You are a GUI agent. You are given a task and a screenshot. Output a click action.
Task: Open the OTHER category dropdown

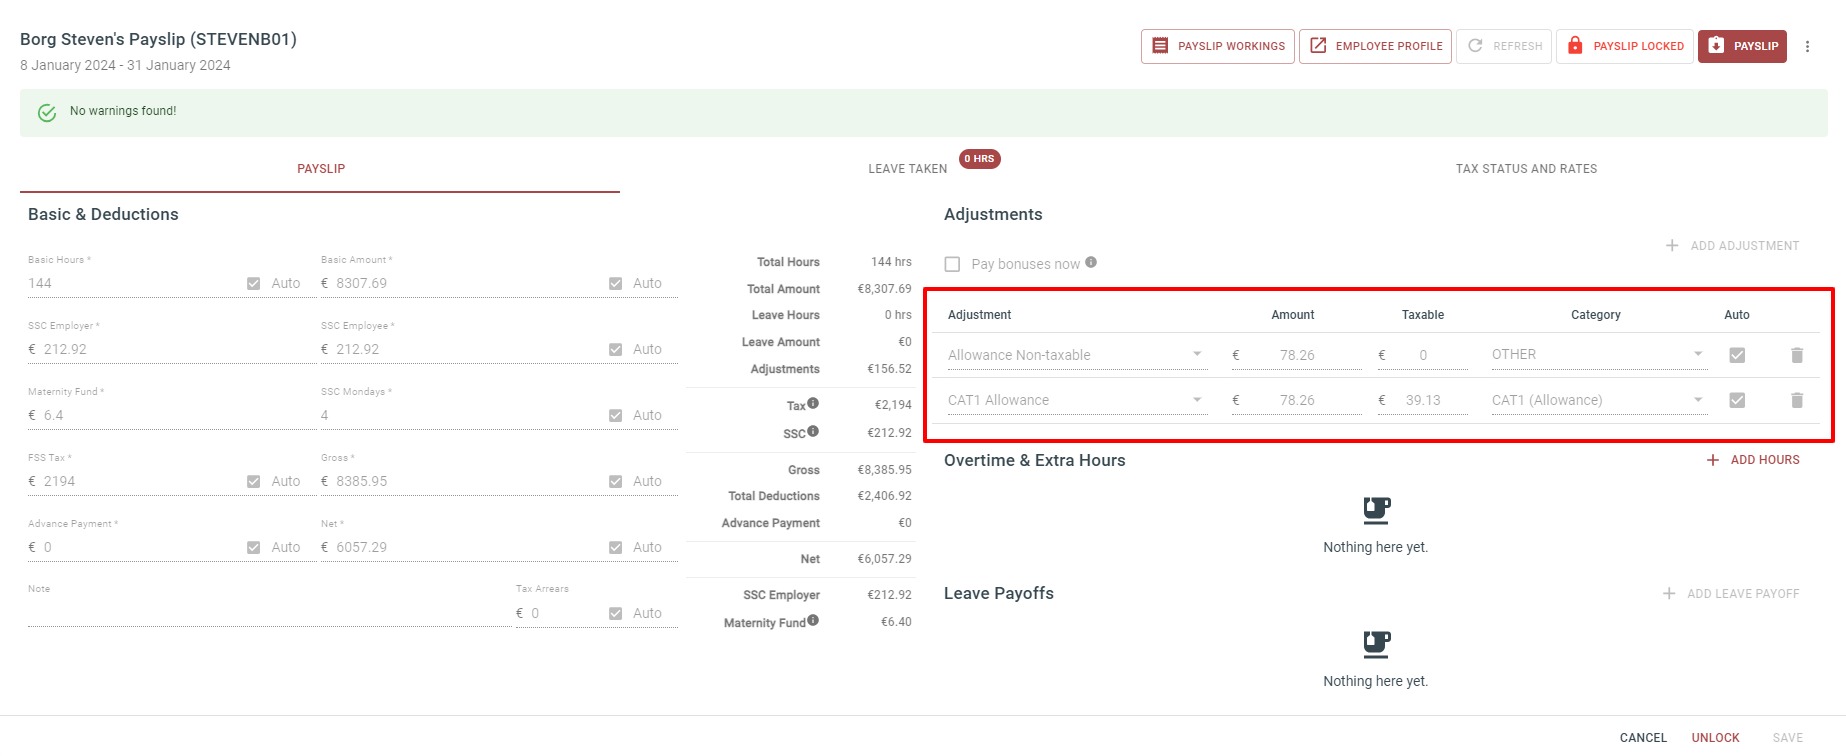point(1598,355)
